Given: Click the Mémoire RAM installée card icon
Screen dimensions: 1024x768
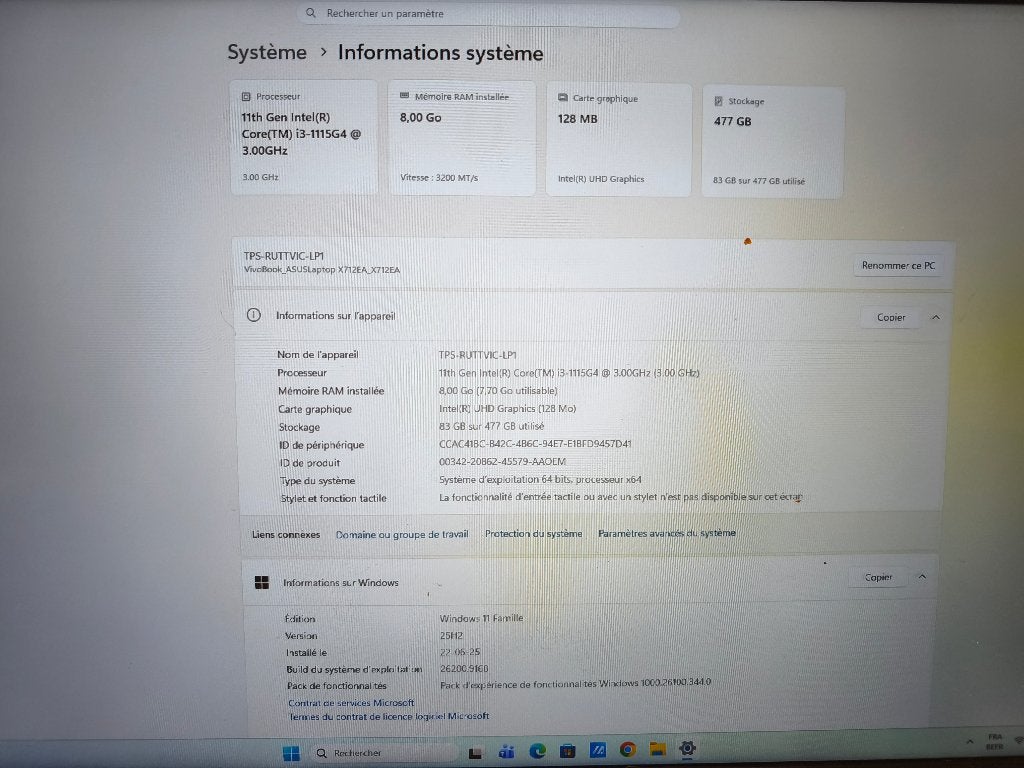Looking at the screenshot, I should 404,96.
